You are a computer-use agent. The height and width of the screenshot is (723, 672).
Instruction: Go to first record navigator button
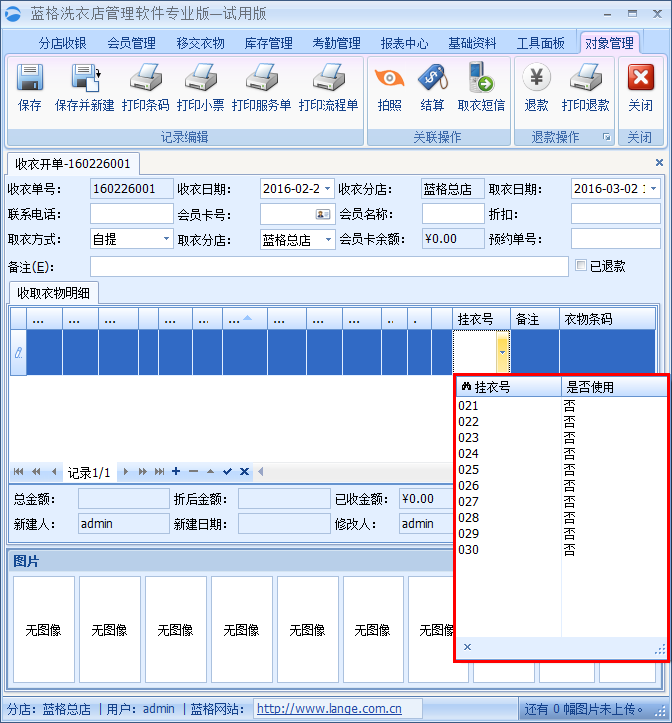18,471
